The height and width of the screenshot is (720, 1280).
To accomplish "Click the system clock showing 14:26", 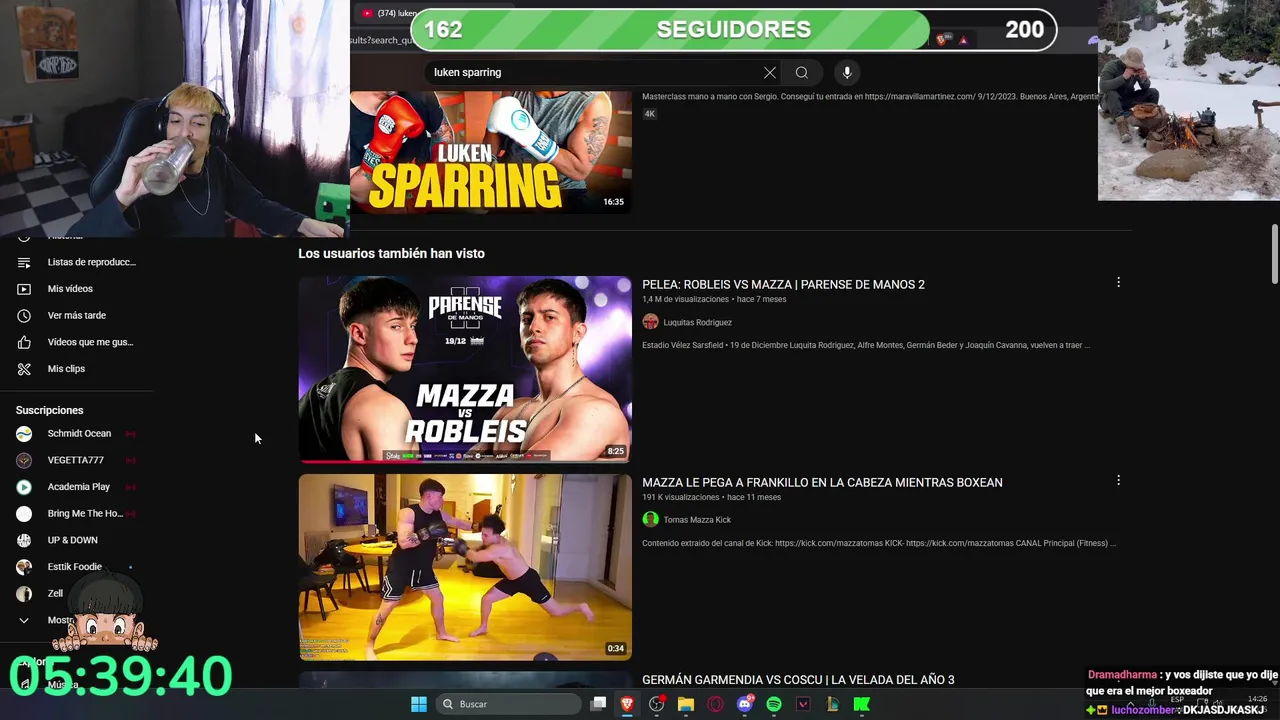I will click(1257, 699).
